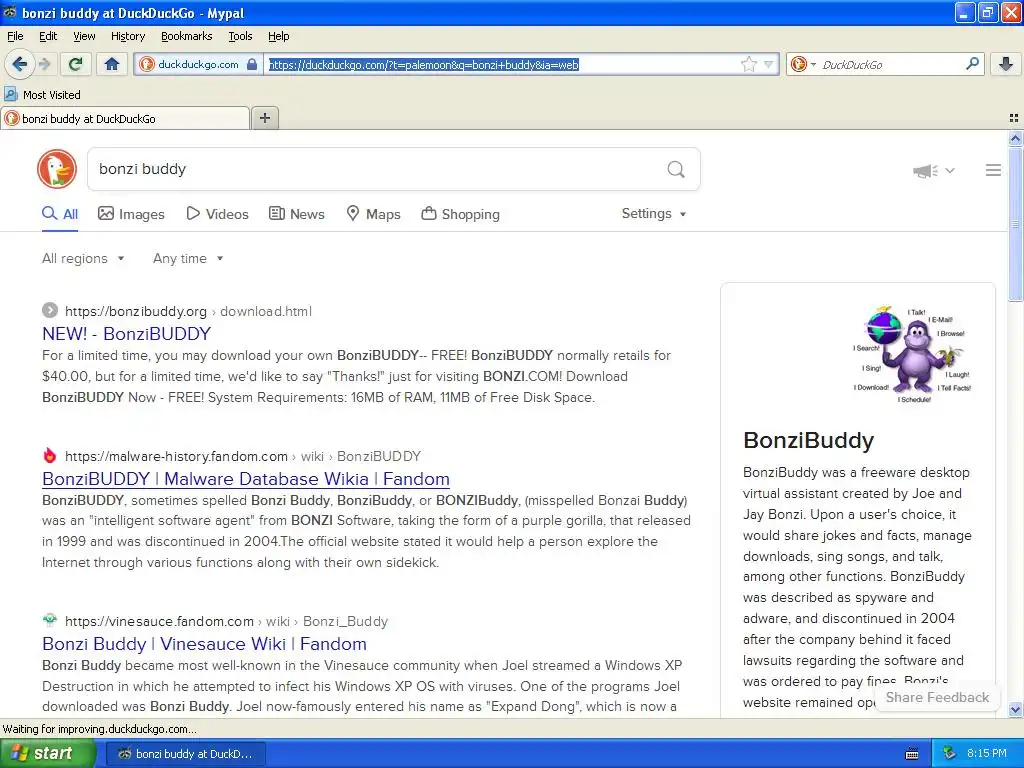The height and width of the screenshot is (768, 1024).
Task: Open the File menu
Action: point(15,36)
